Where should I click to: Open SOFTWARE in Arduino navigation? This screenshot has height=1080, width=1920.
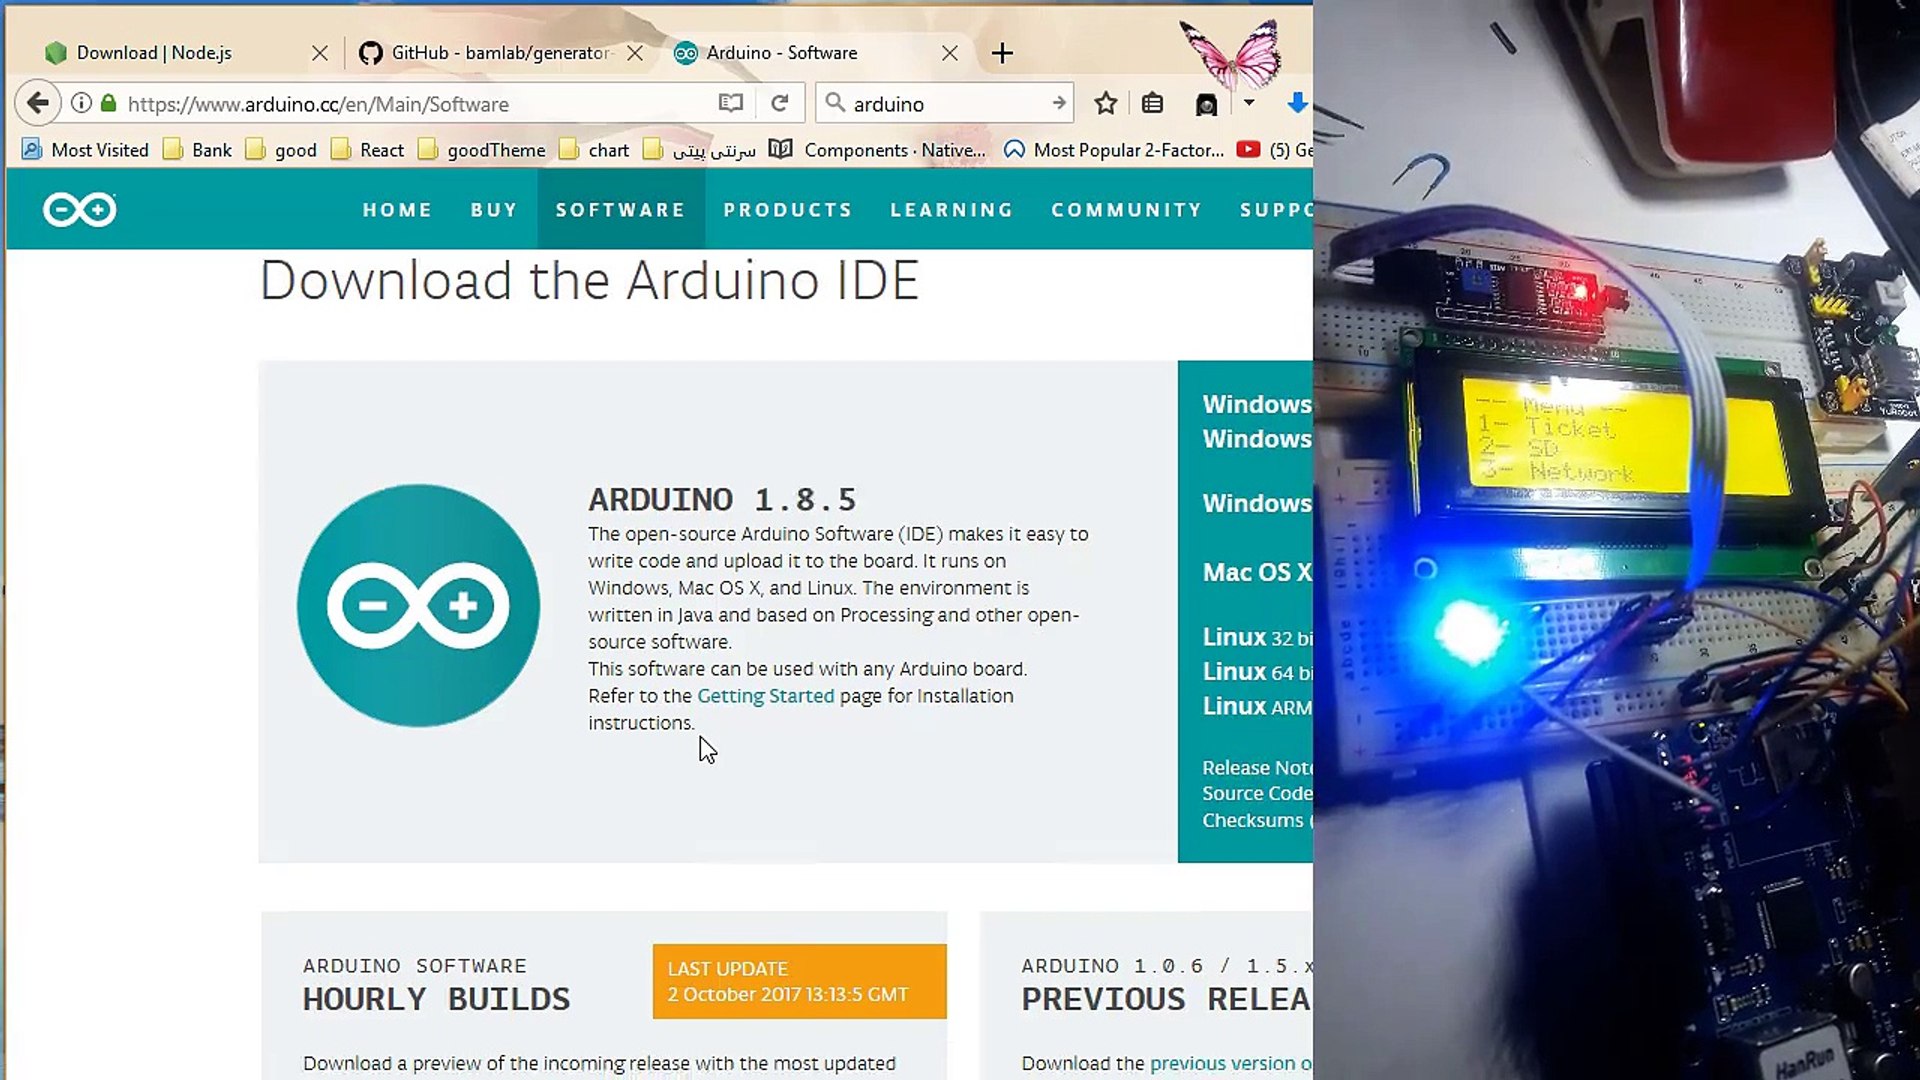click(620, 210)
